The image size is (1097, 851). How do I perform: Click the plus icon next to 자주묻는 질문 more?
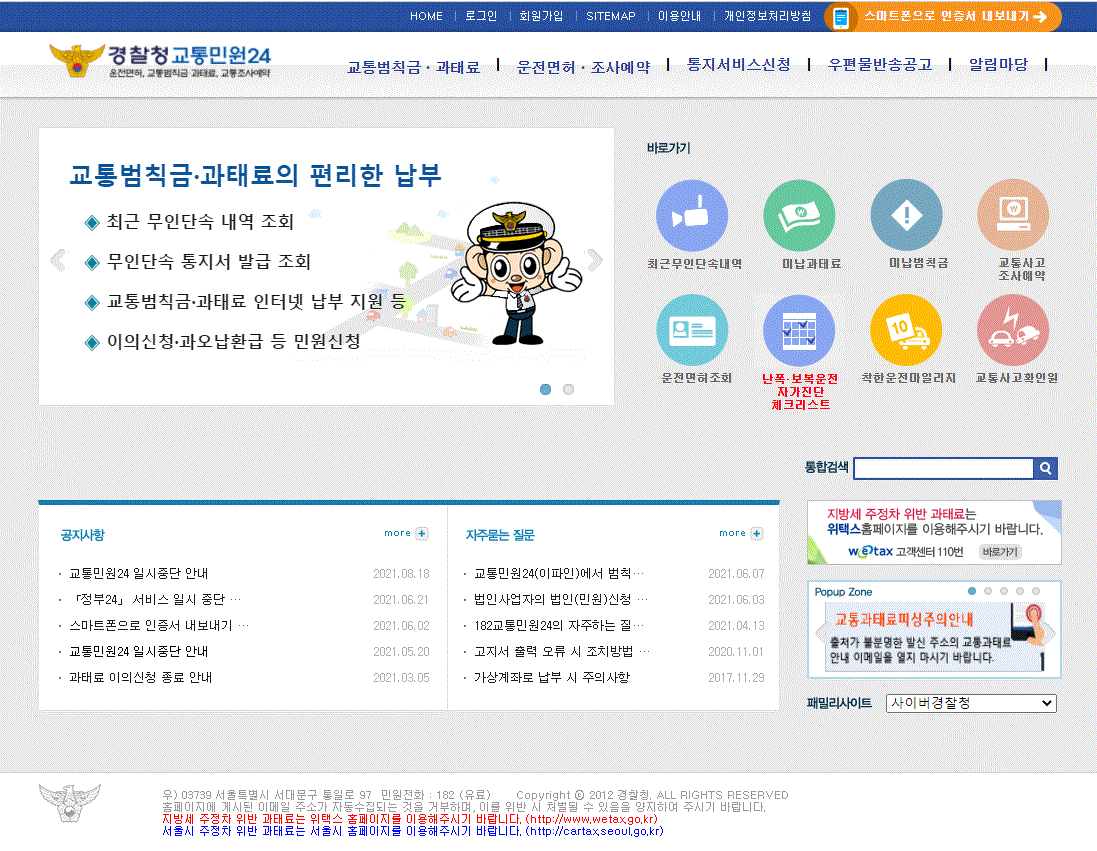tap(757, 533)
